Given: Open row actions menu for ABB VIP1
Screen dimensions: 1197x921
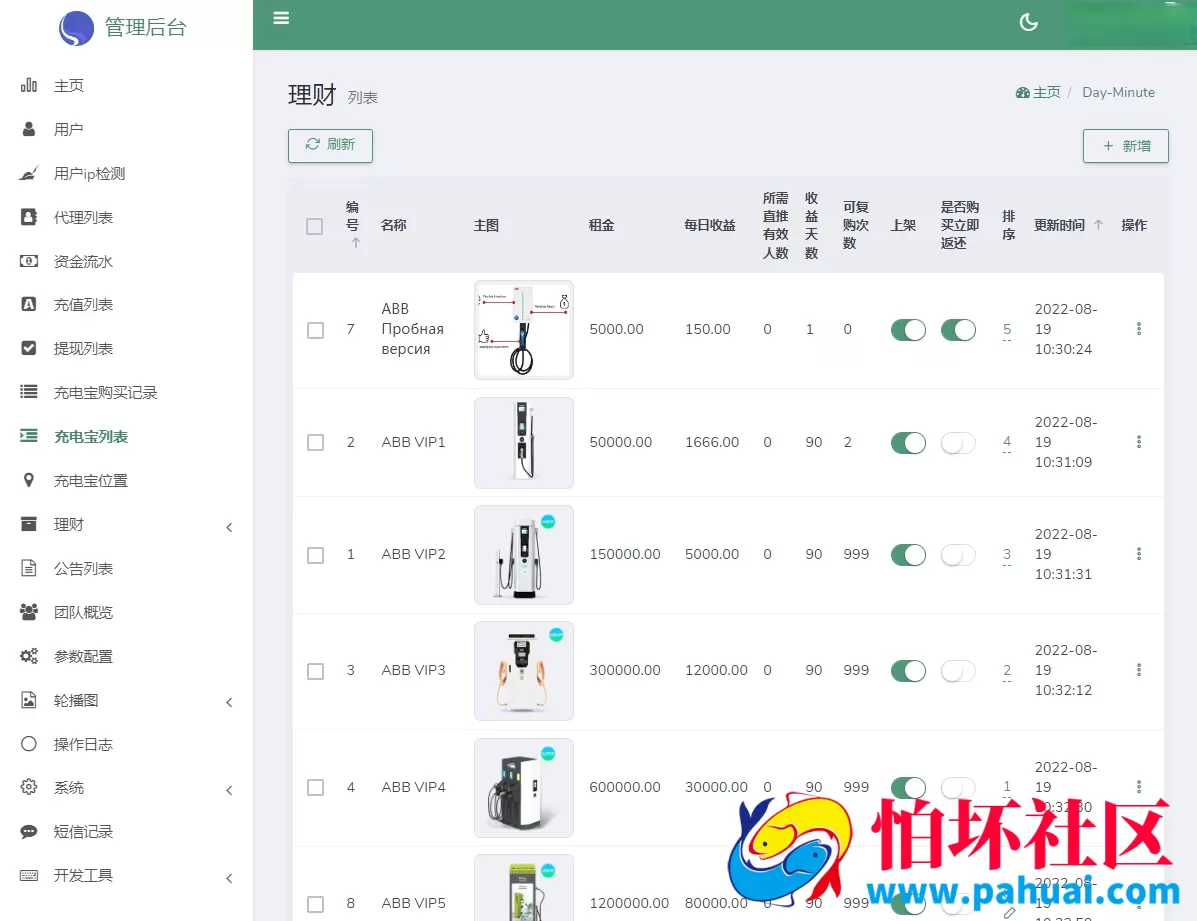Looking at the screenshot, I should 1138,441.
